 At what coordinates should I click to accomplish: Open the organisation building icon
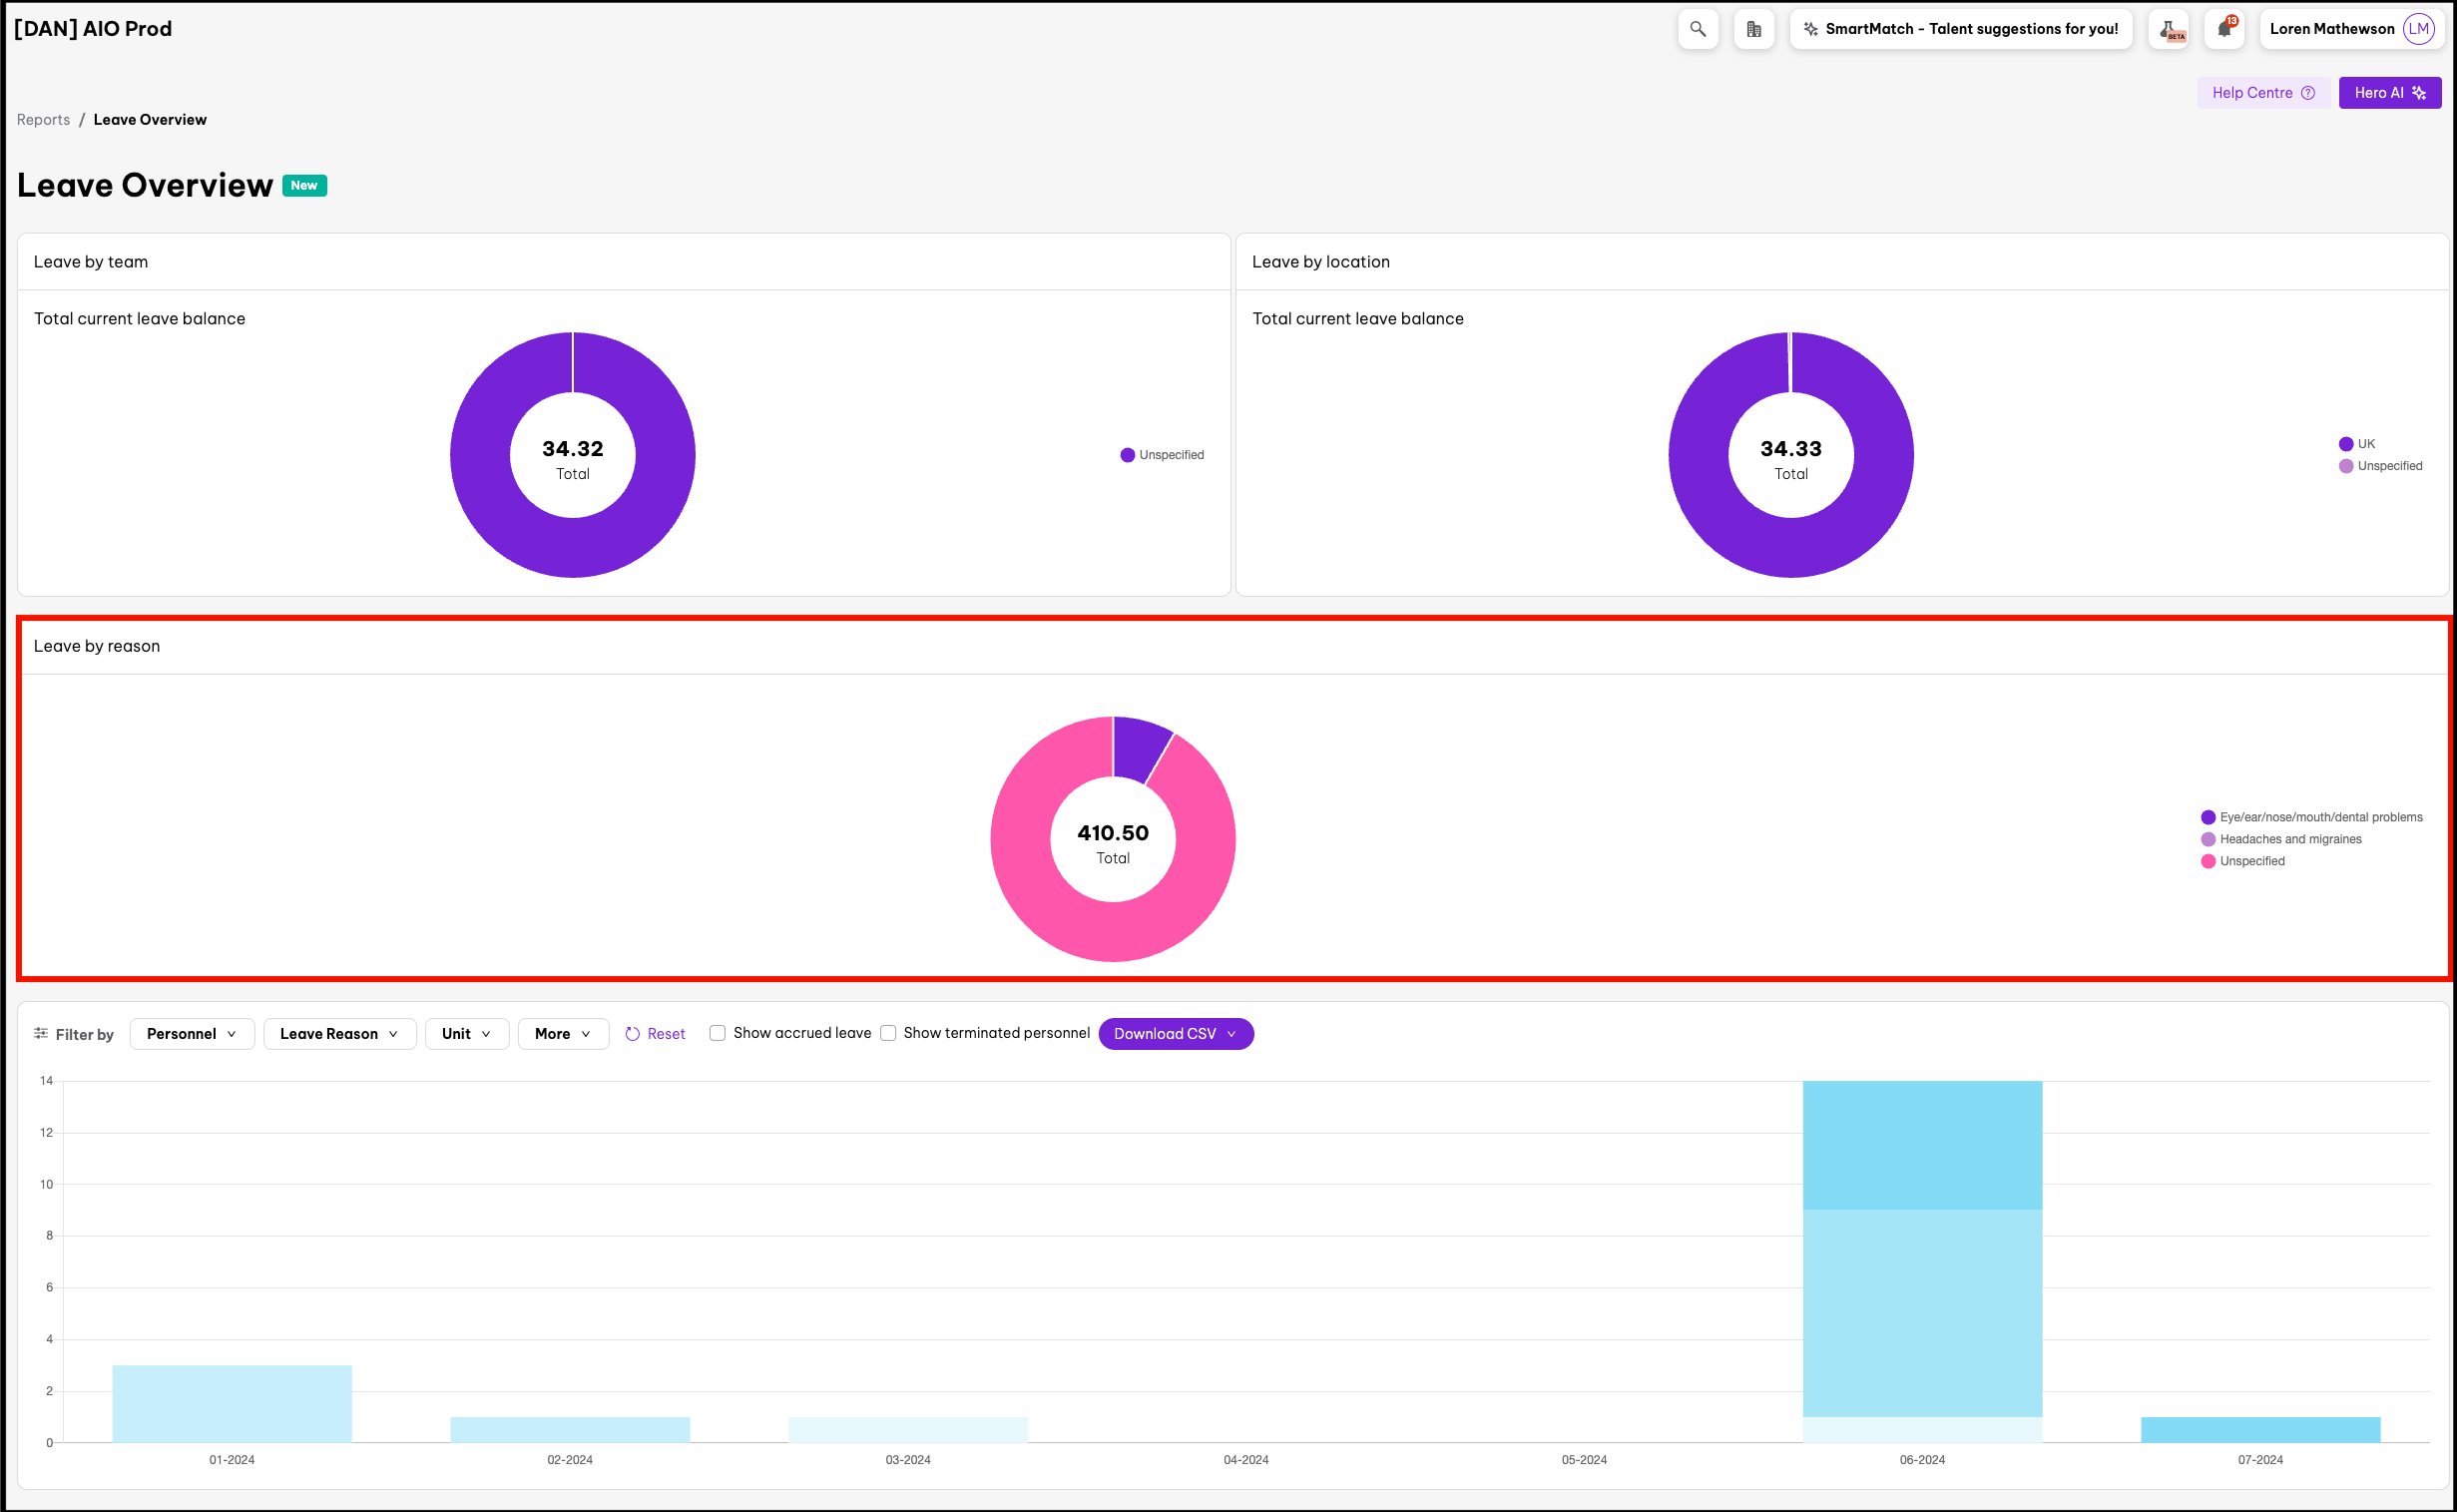coord(1753,29)
